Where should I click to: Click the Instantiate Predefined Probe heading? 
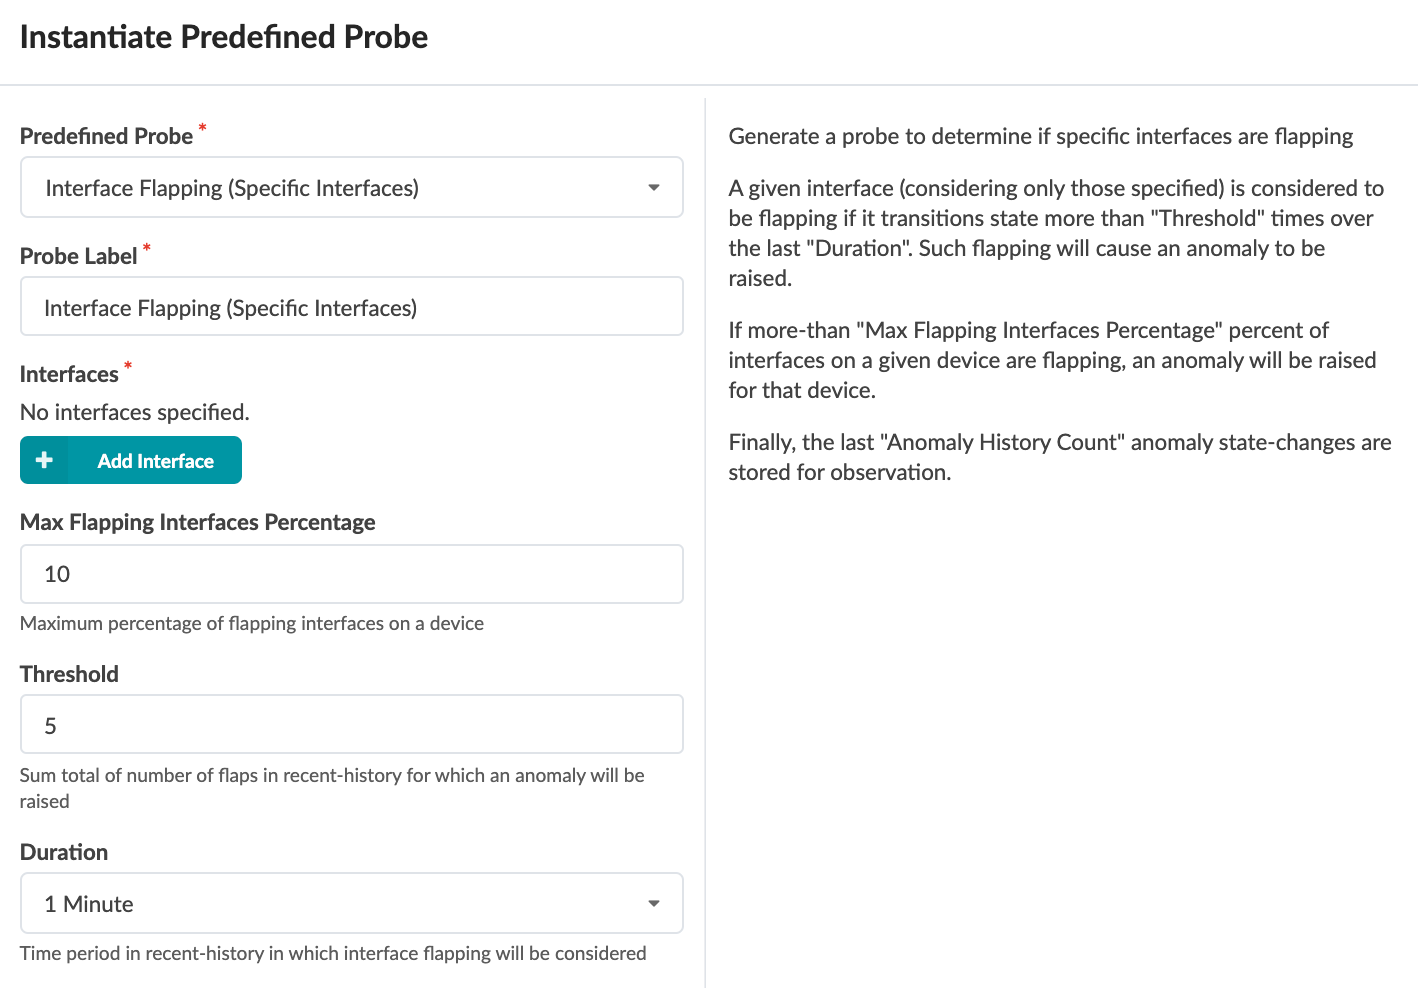[x=224, y=37]
